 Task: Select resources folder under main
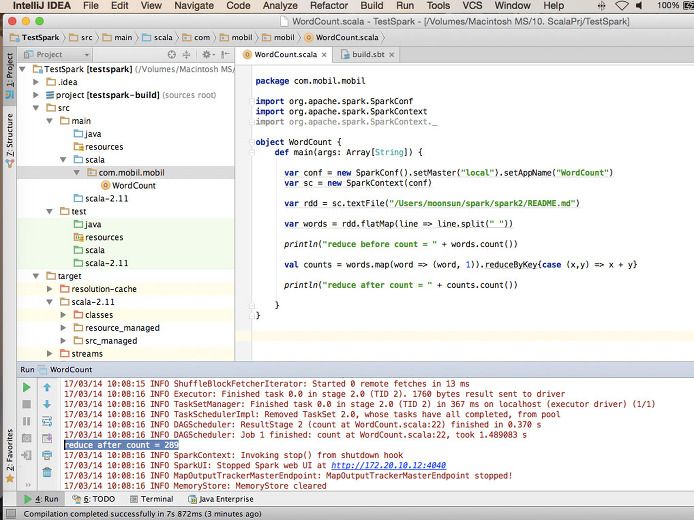(99, 146)
